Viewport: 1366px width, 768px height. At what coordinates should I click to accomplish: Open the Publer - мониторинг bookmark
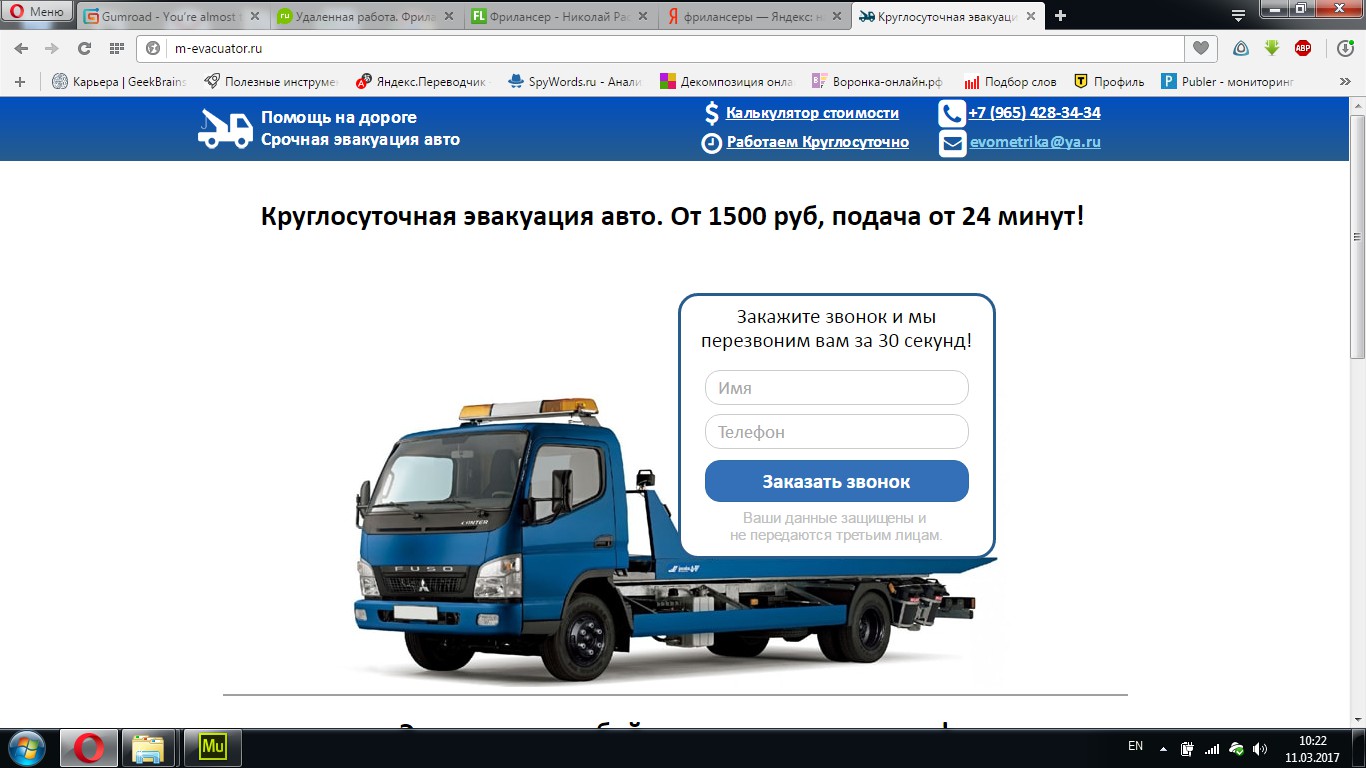[1228, 82]
